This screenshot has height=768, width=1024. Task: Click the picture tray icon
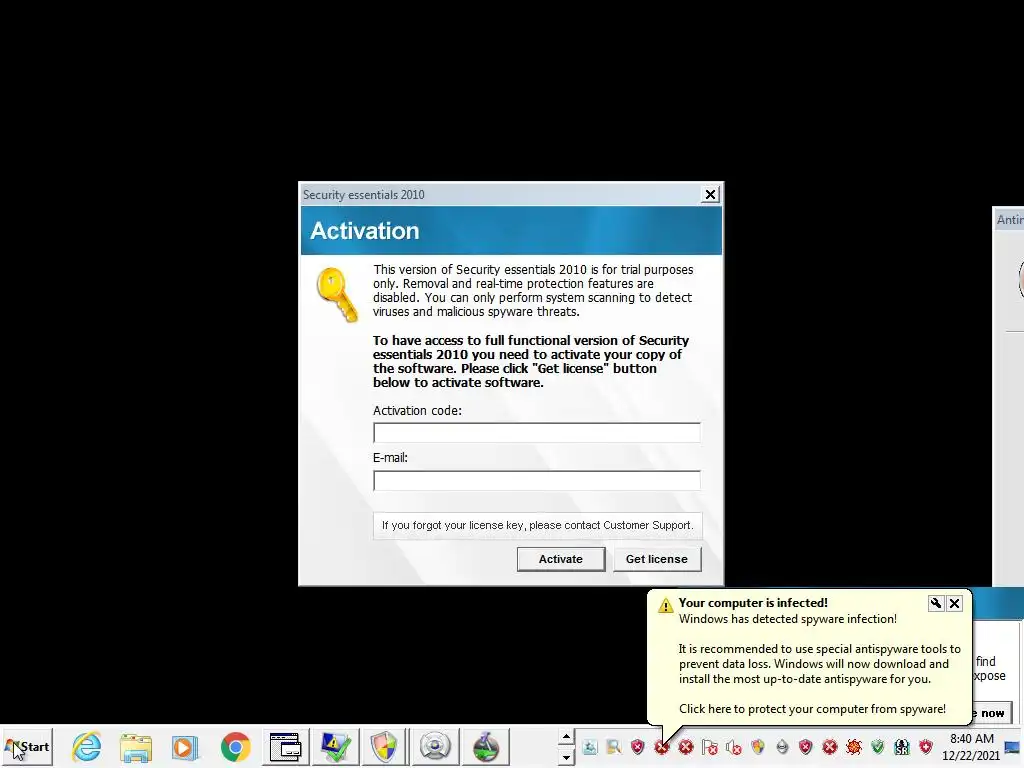pyautogui.click(x=590, y=746)
